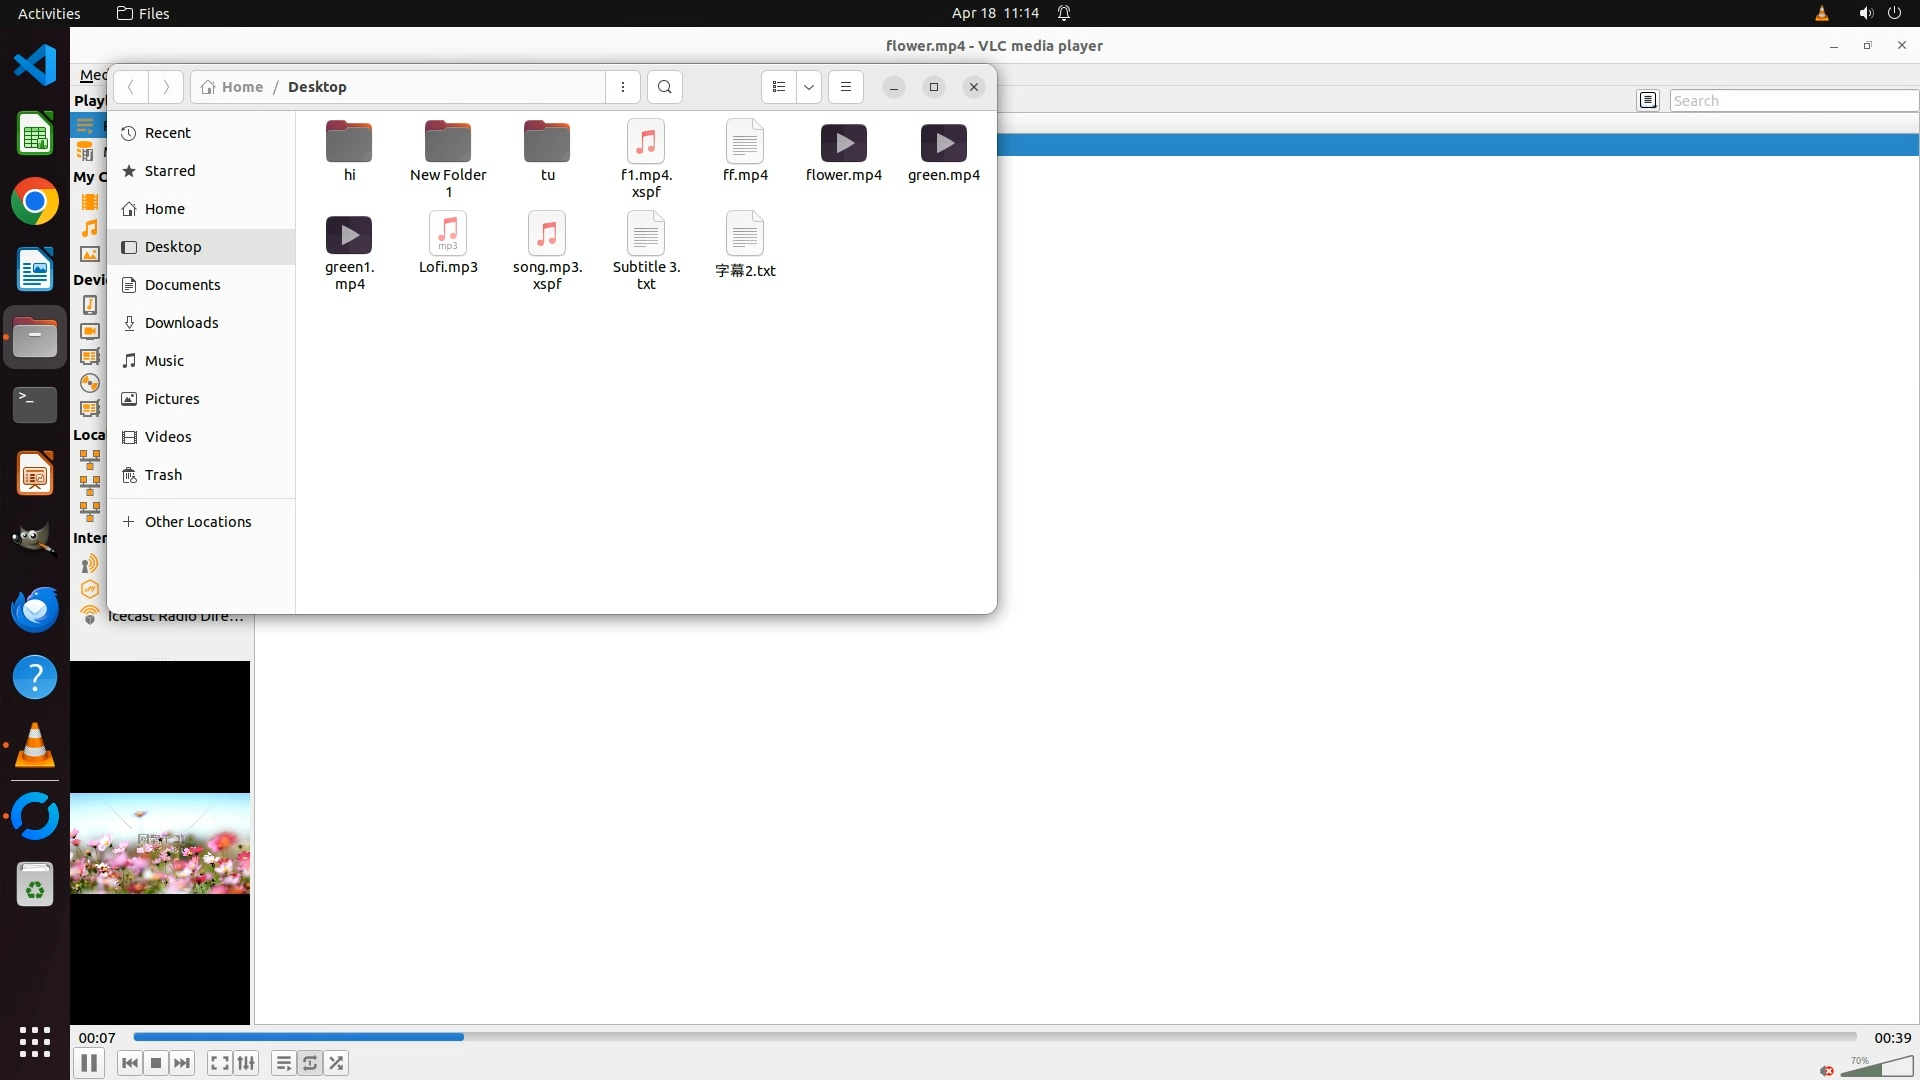Viewport: 1920px width, 1080px height.
Task: Expand view options dropdown arrow
Action: (809, 87)
